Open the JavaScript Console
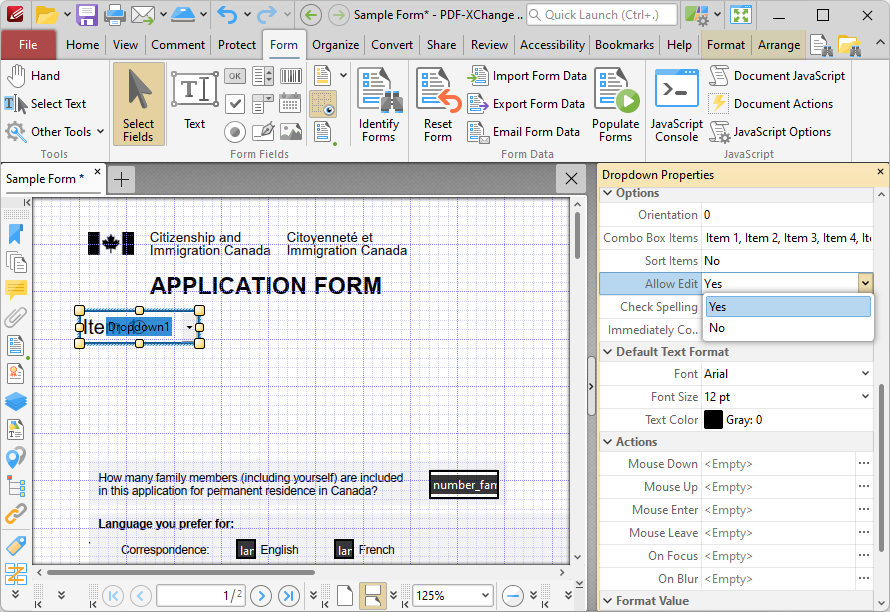This screenshot has width=890, height=612. pyautogui.click(x=677, y=104)
